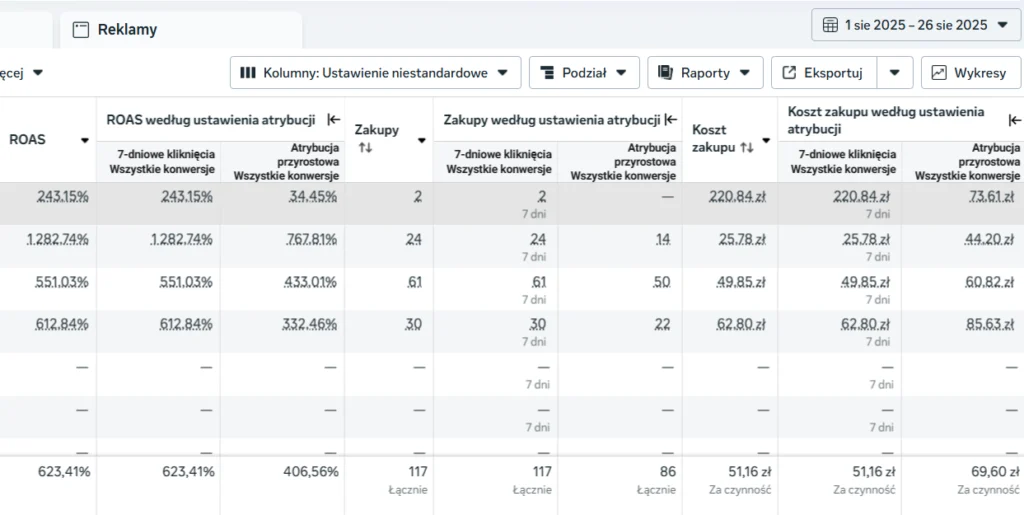Open the export options dropdown arrow
Screen dimensions: 1024x515
895,72
